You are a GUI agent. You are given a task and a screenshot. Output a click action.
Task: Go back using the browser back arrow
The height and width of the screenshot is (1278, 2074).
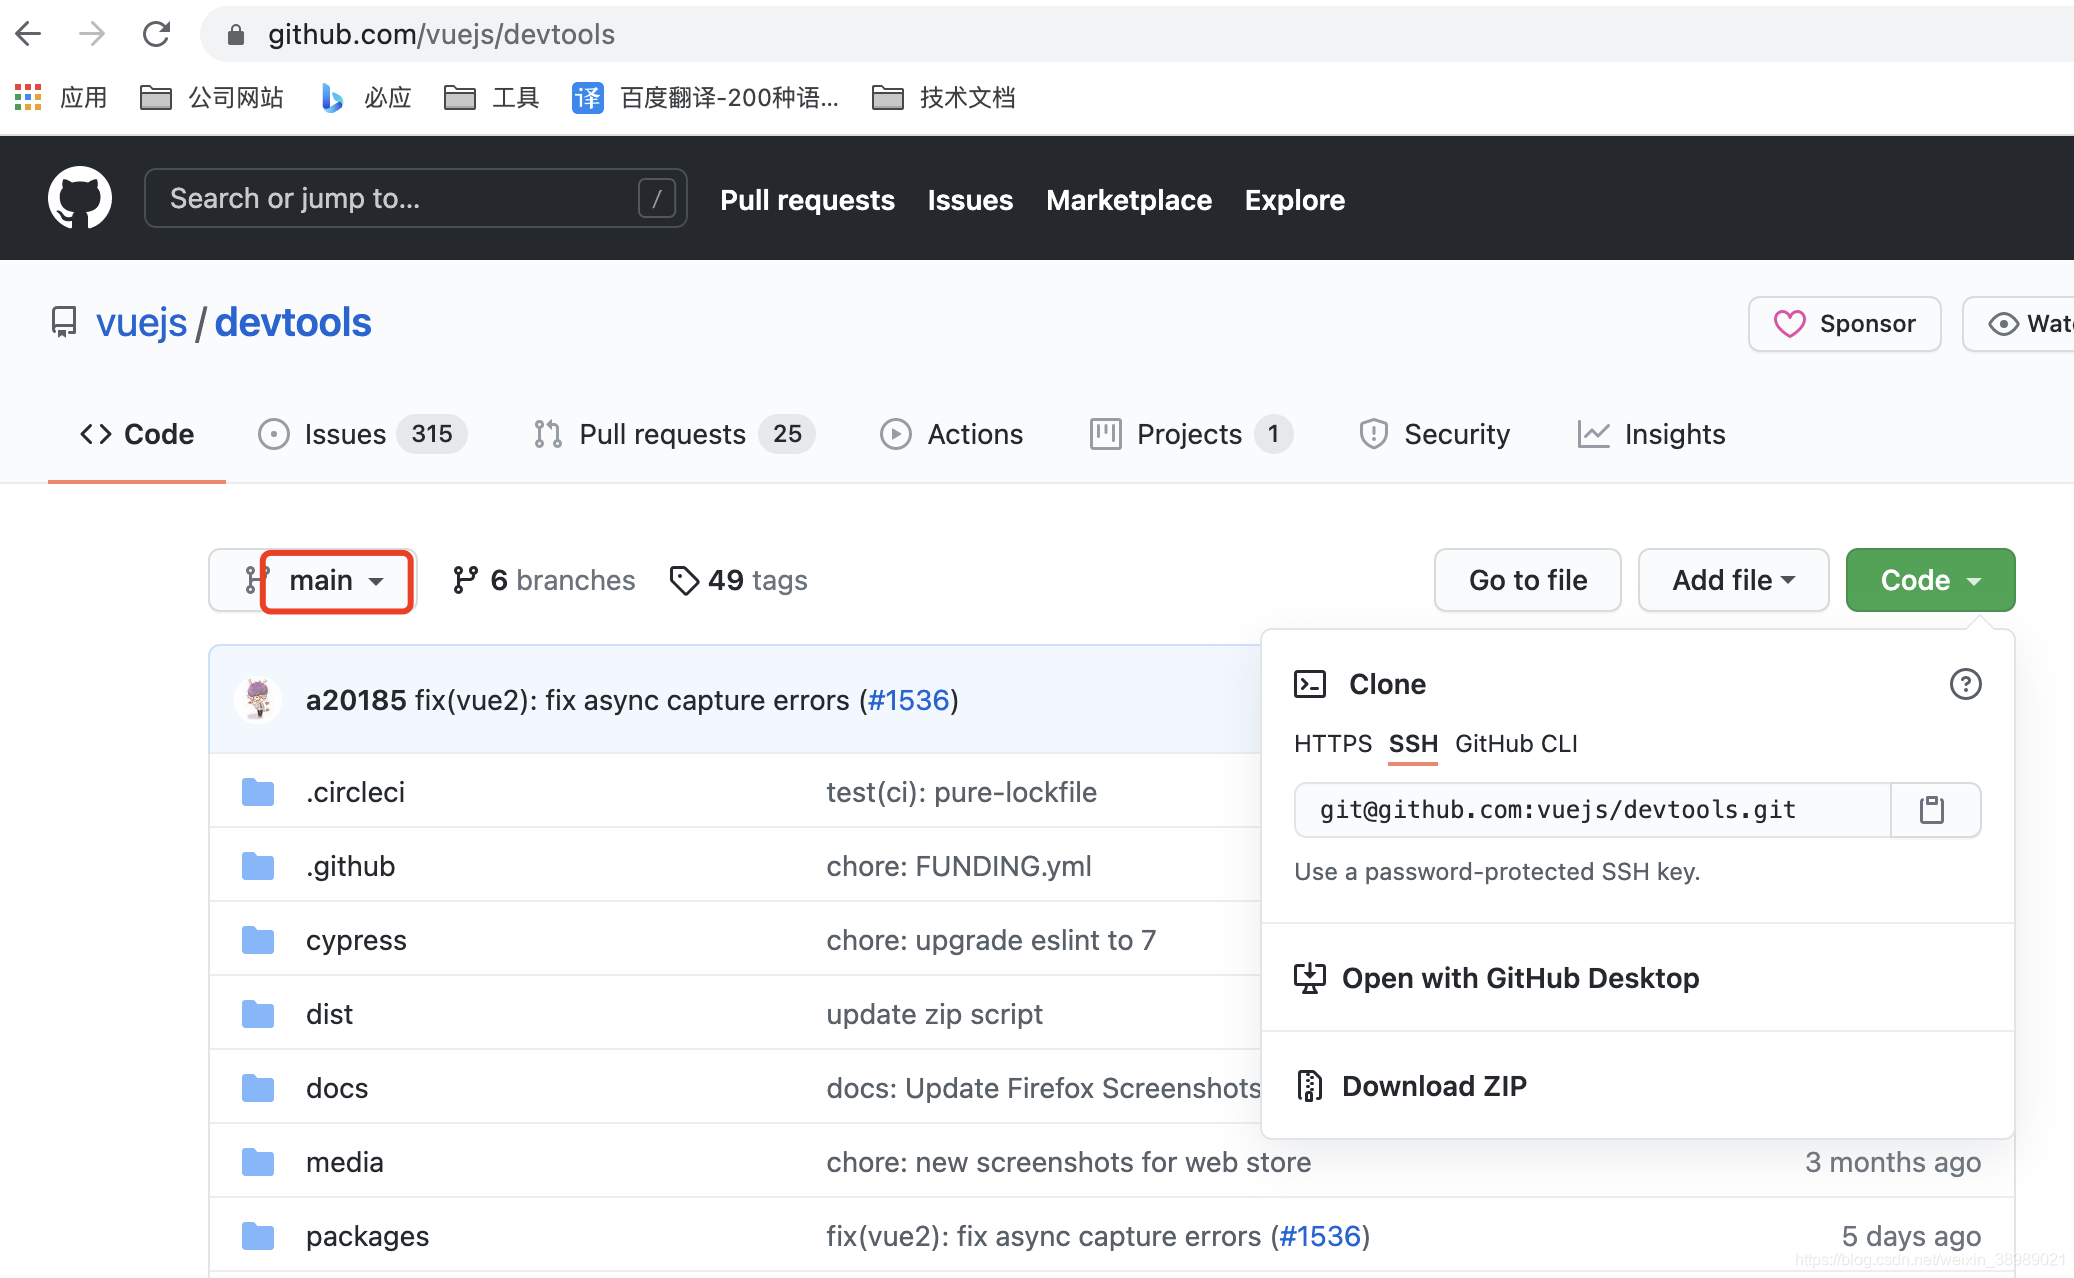pos(29,34)
